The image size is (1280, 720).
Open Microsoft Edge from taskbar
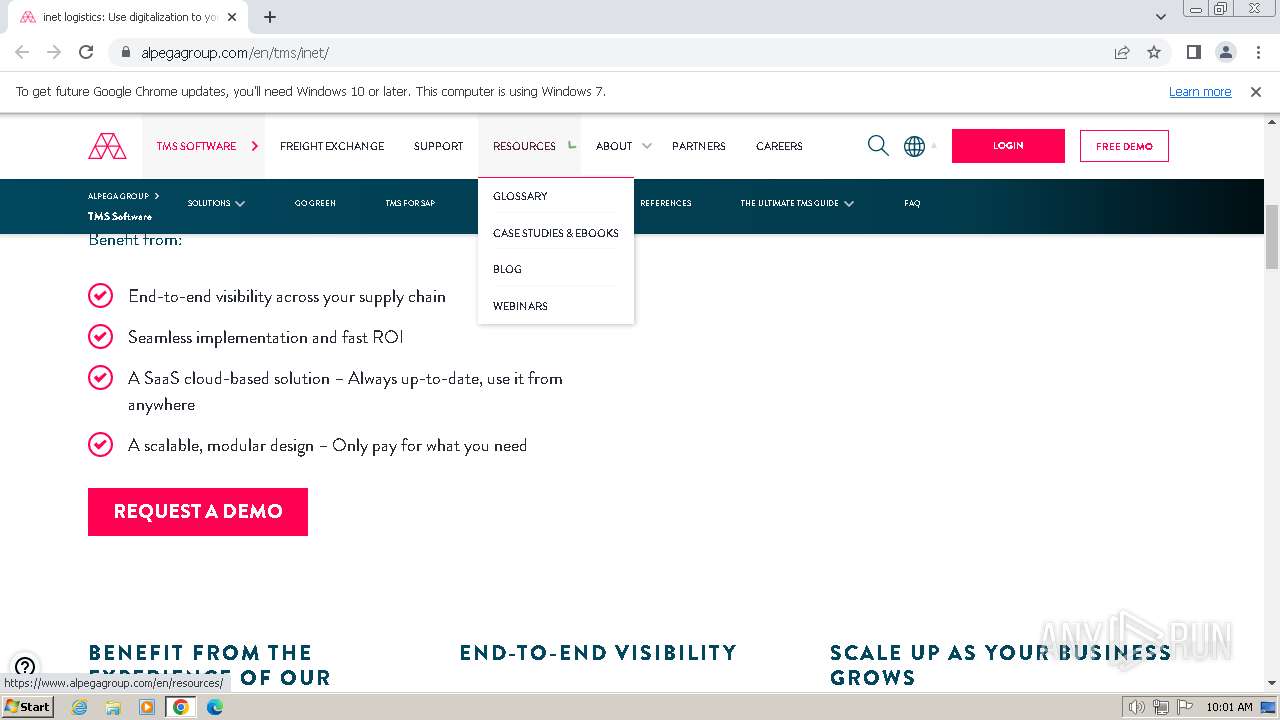pyautogui.click(x=215, y=707)
